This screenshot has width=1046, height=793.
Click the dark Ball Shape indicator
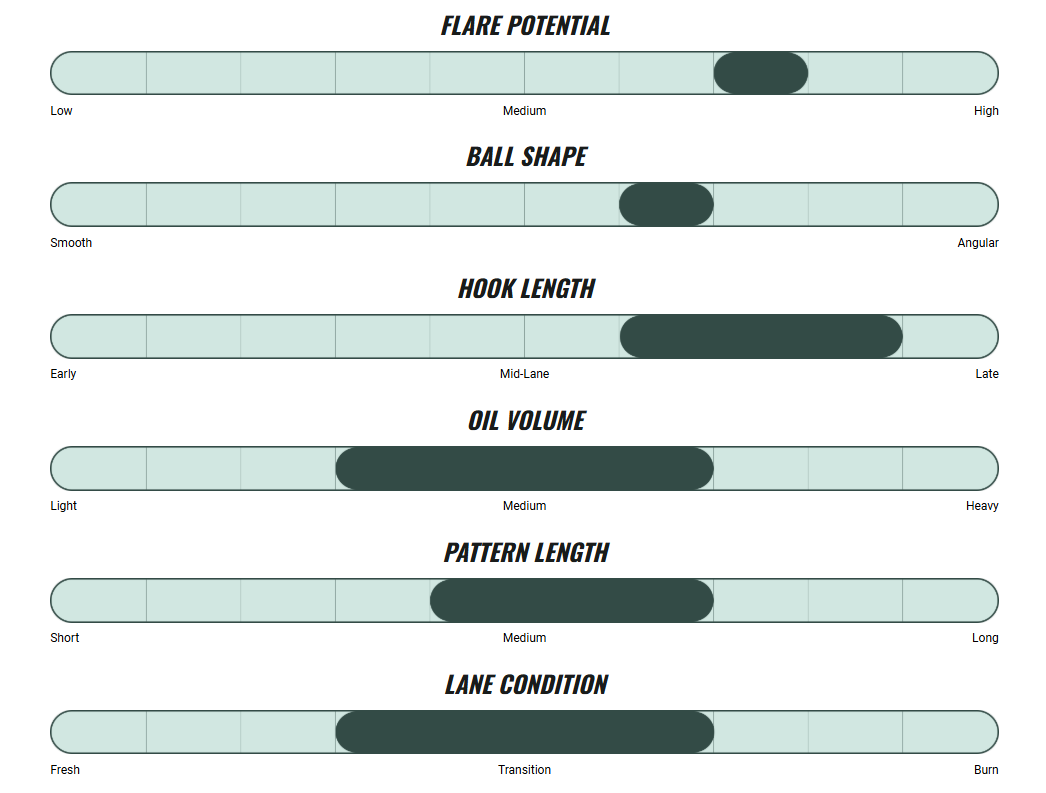point(666,204)
